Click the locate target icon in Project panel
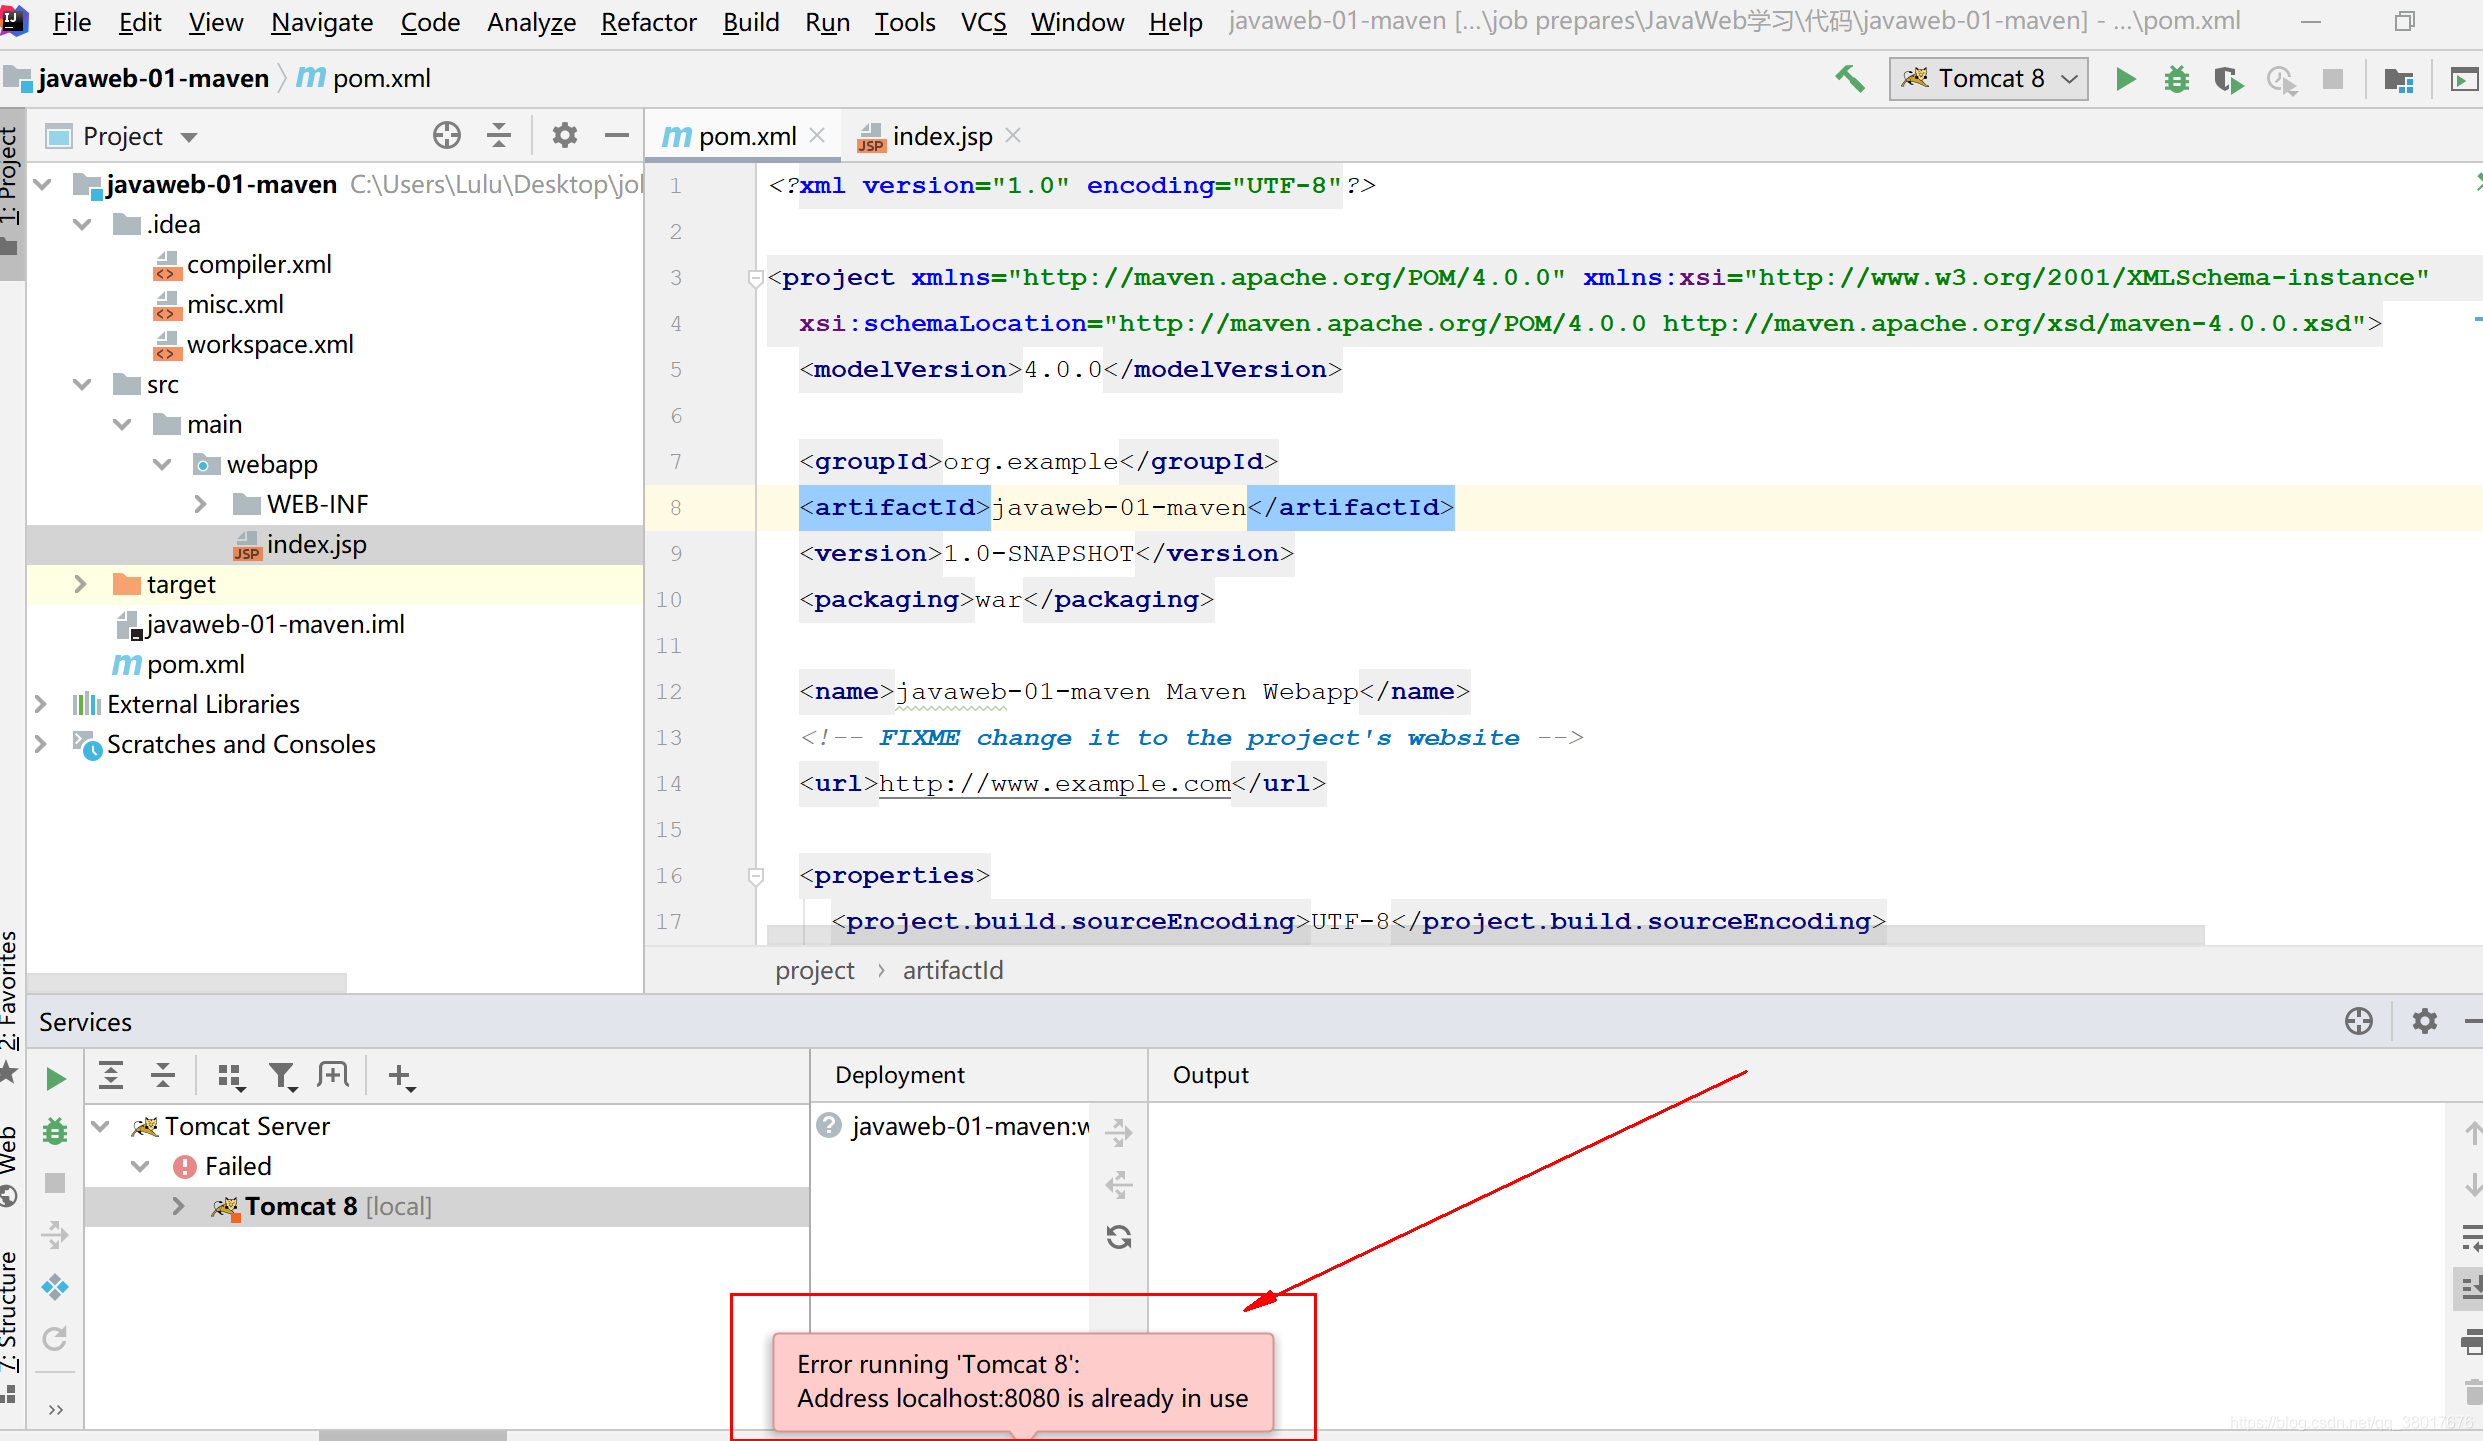2483x1441 pixels. tap(447, 135)
